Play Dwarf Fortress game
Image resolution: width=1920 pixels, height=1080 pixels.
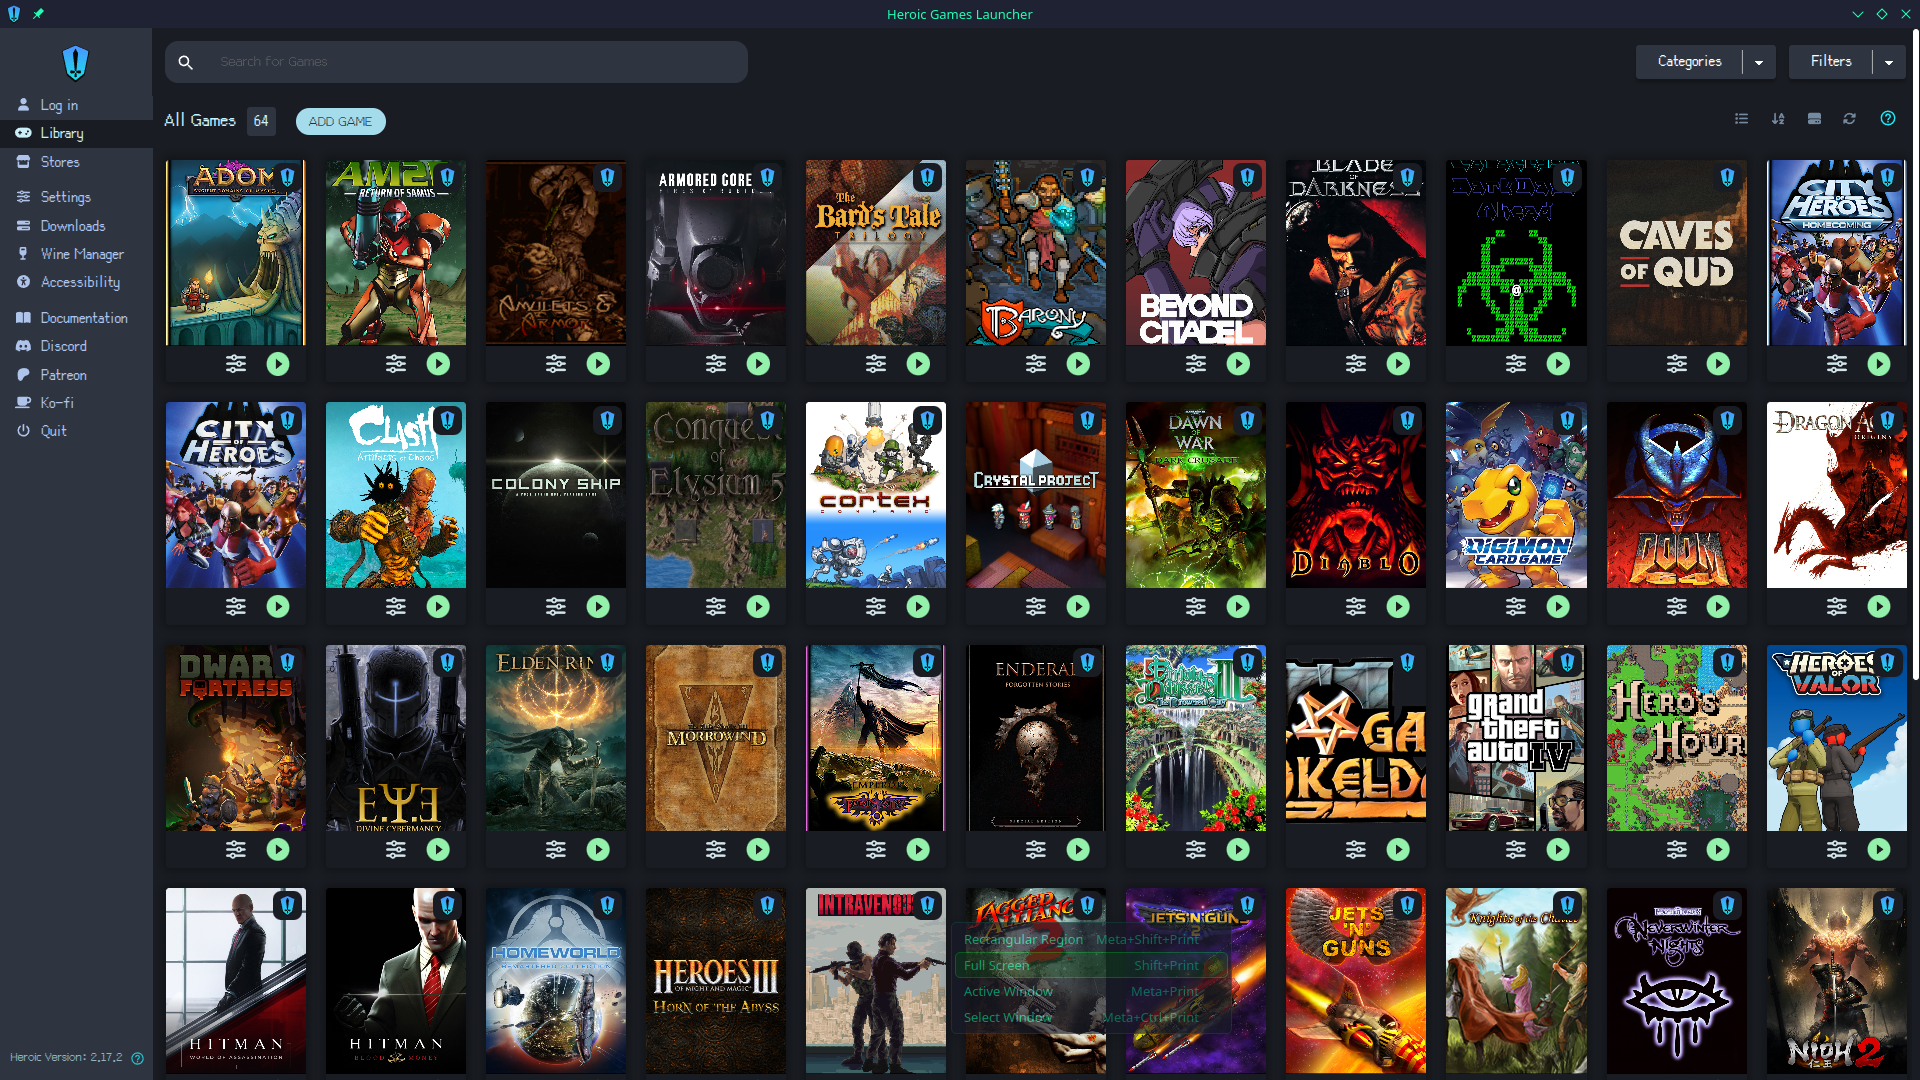click(x=278, y=849)
